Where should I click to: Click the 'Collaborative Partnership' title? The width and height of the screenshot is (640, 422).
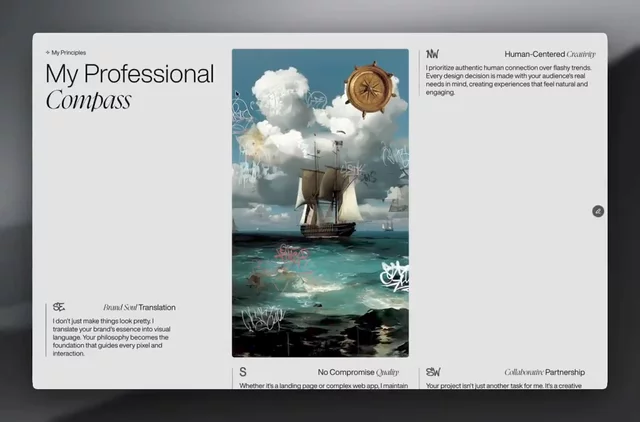[x=544, y=372]
